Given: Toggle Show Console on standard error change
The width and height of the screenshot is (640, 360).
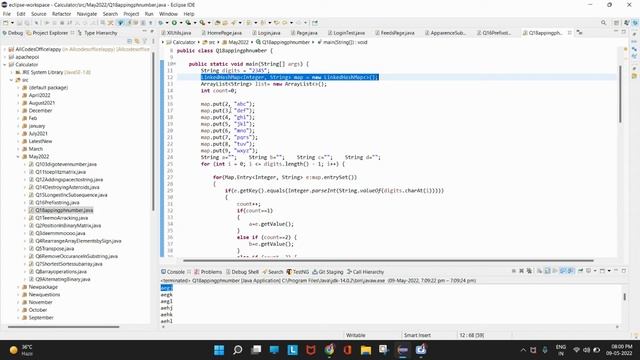Looking at the screenshot, I should point(570,271).
